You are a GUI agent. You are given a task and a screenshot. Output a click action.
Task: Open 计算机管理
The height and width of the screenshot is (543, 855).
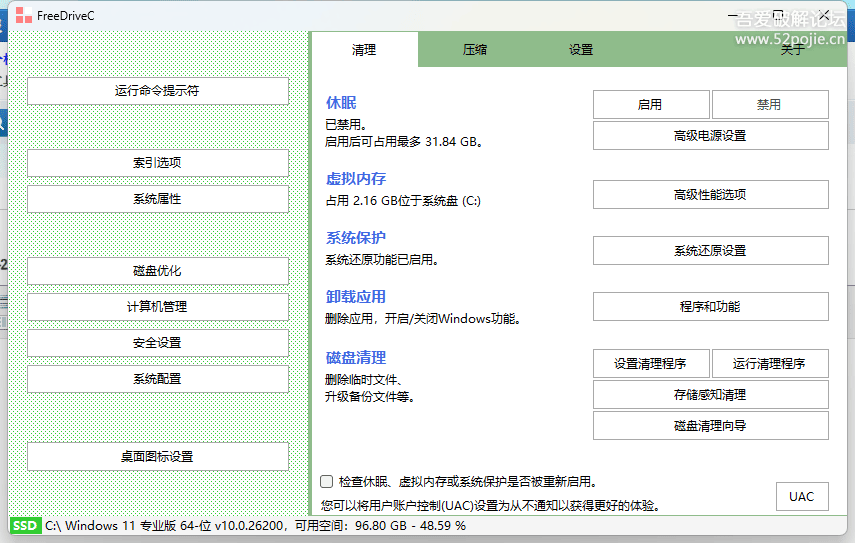pos(158,307)
